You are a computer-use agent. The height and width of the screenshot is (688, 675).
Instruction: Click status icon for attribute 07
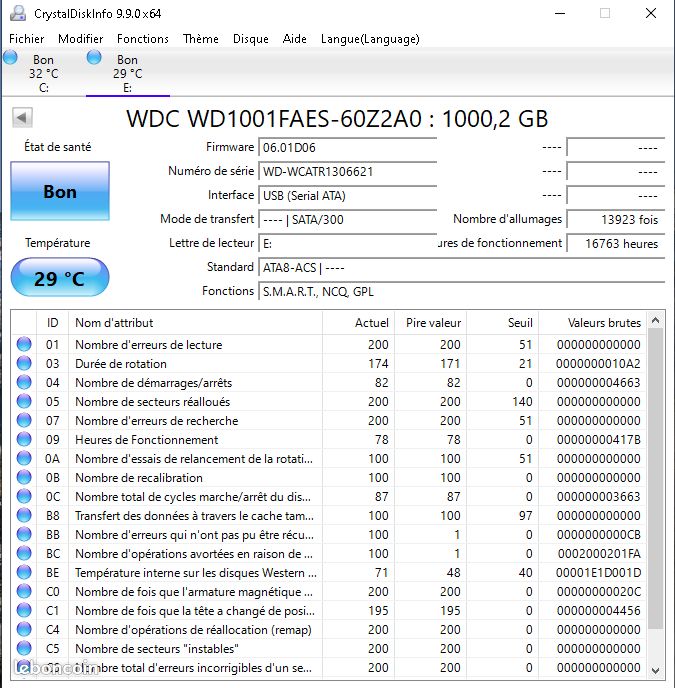pos(24,420)
